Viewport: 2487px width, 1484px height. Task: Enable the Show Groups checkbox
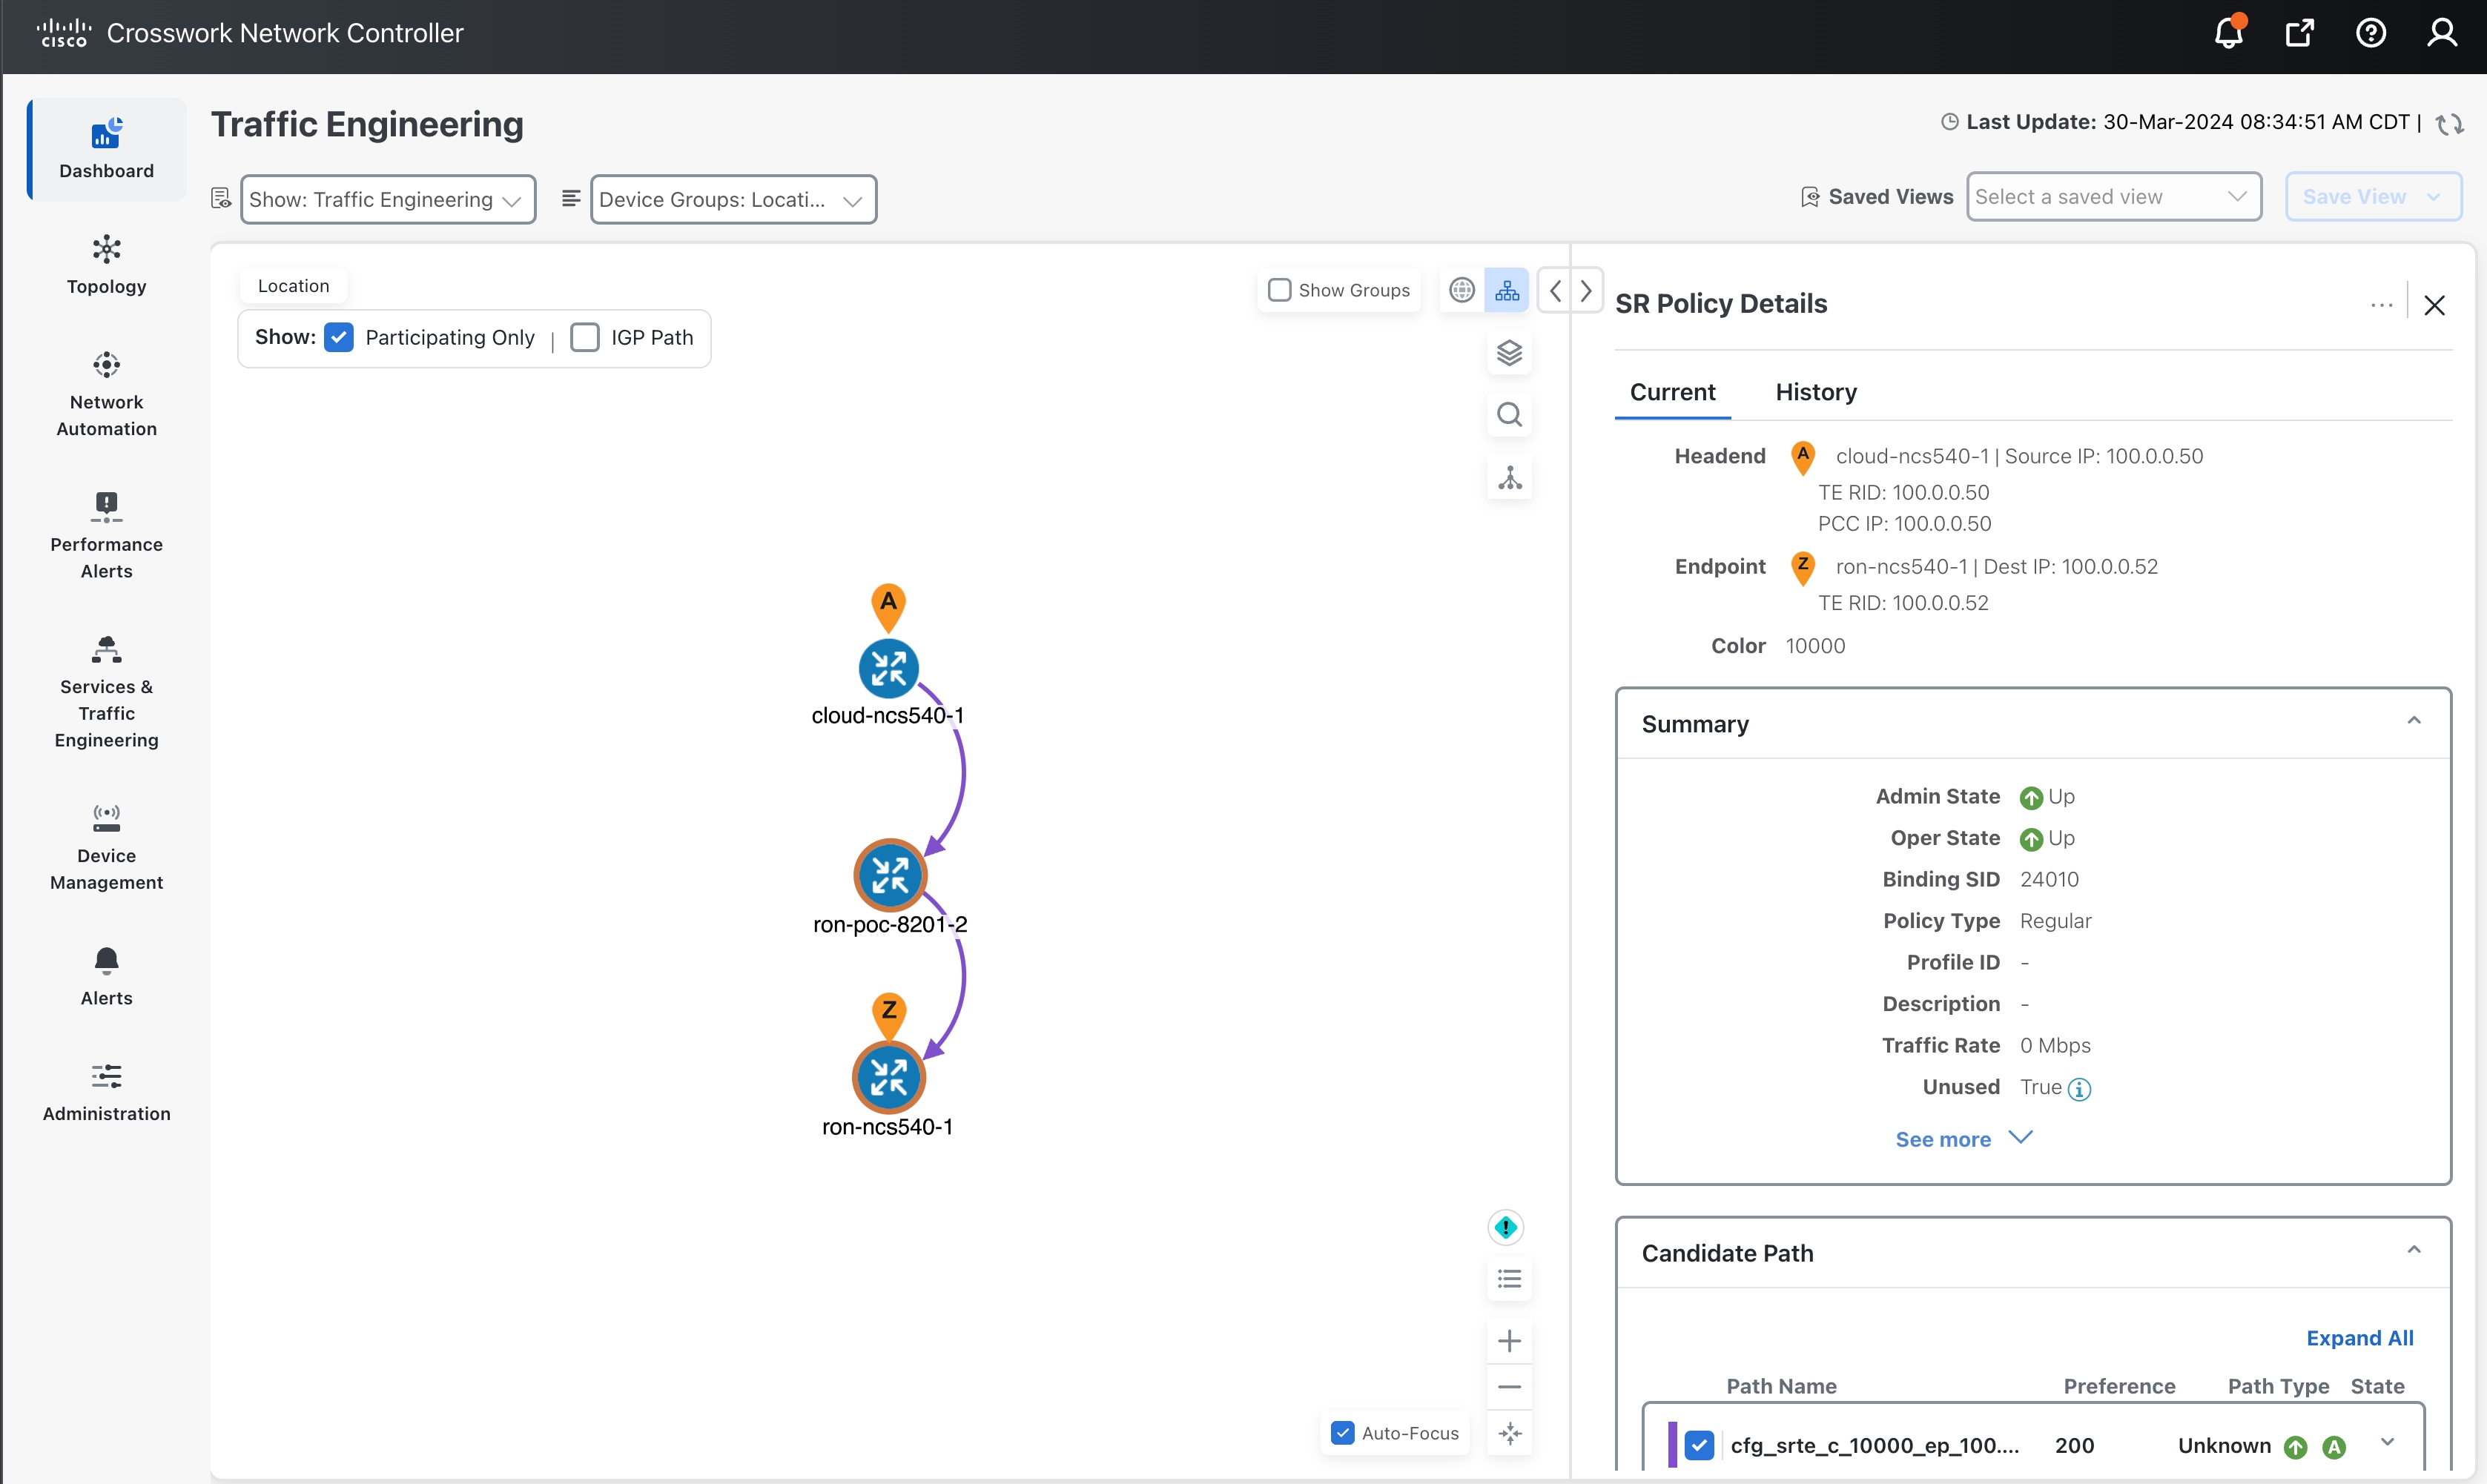click(1279, 290)
